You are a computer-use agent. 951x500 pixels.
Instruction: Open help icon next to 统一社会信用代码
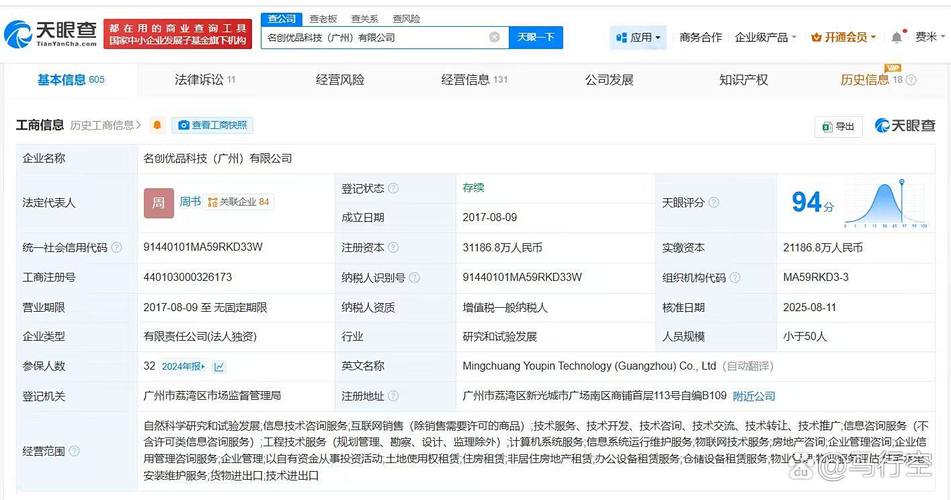pos(116,248)
